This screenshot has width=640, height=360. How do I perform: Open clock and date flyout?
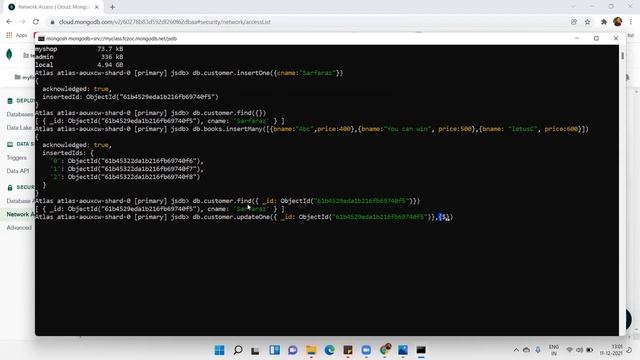(x=611, y=350)
